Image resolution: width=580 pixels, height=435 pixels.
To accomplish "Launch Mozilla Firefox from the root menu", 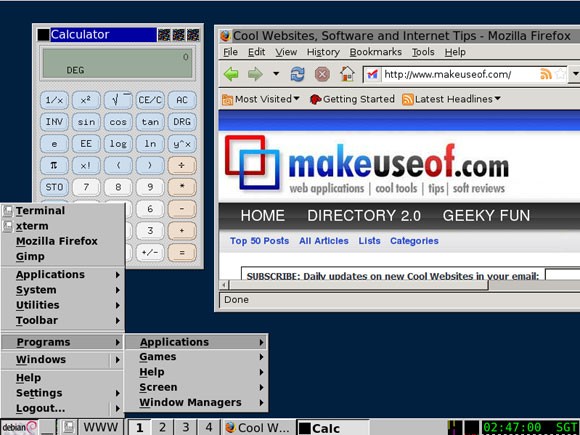I will (x=63, y=241).
